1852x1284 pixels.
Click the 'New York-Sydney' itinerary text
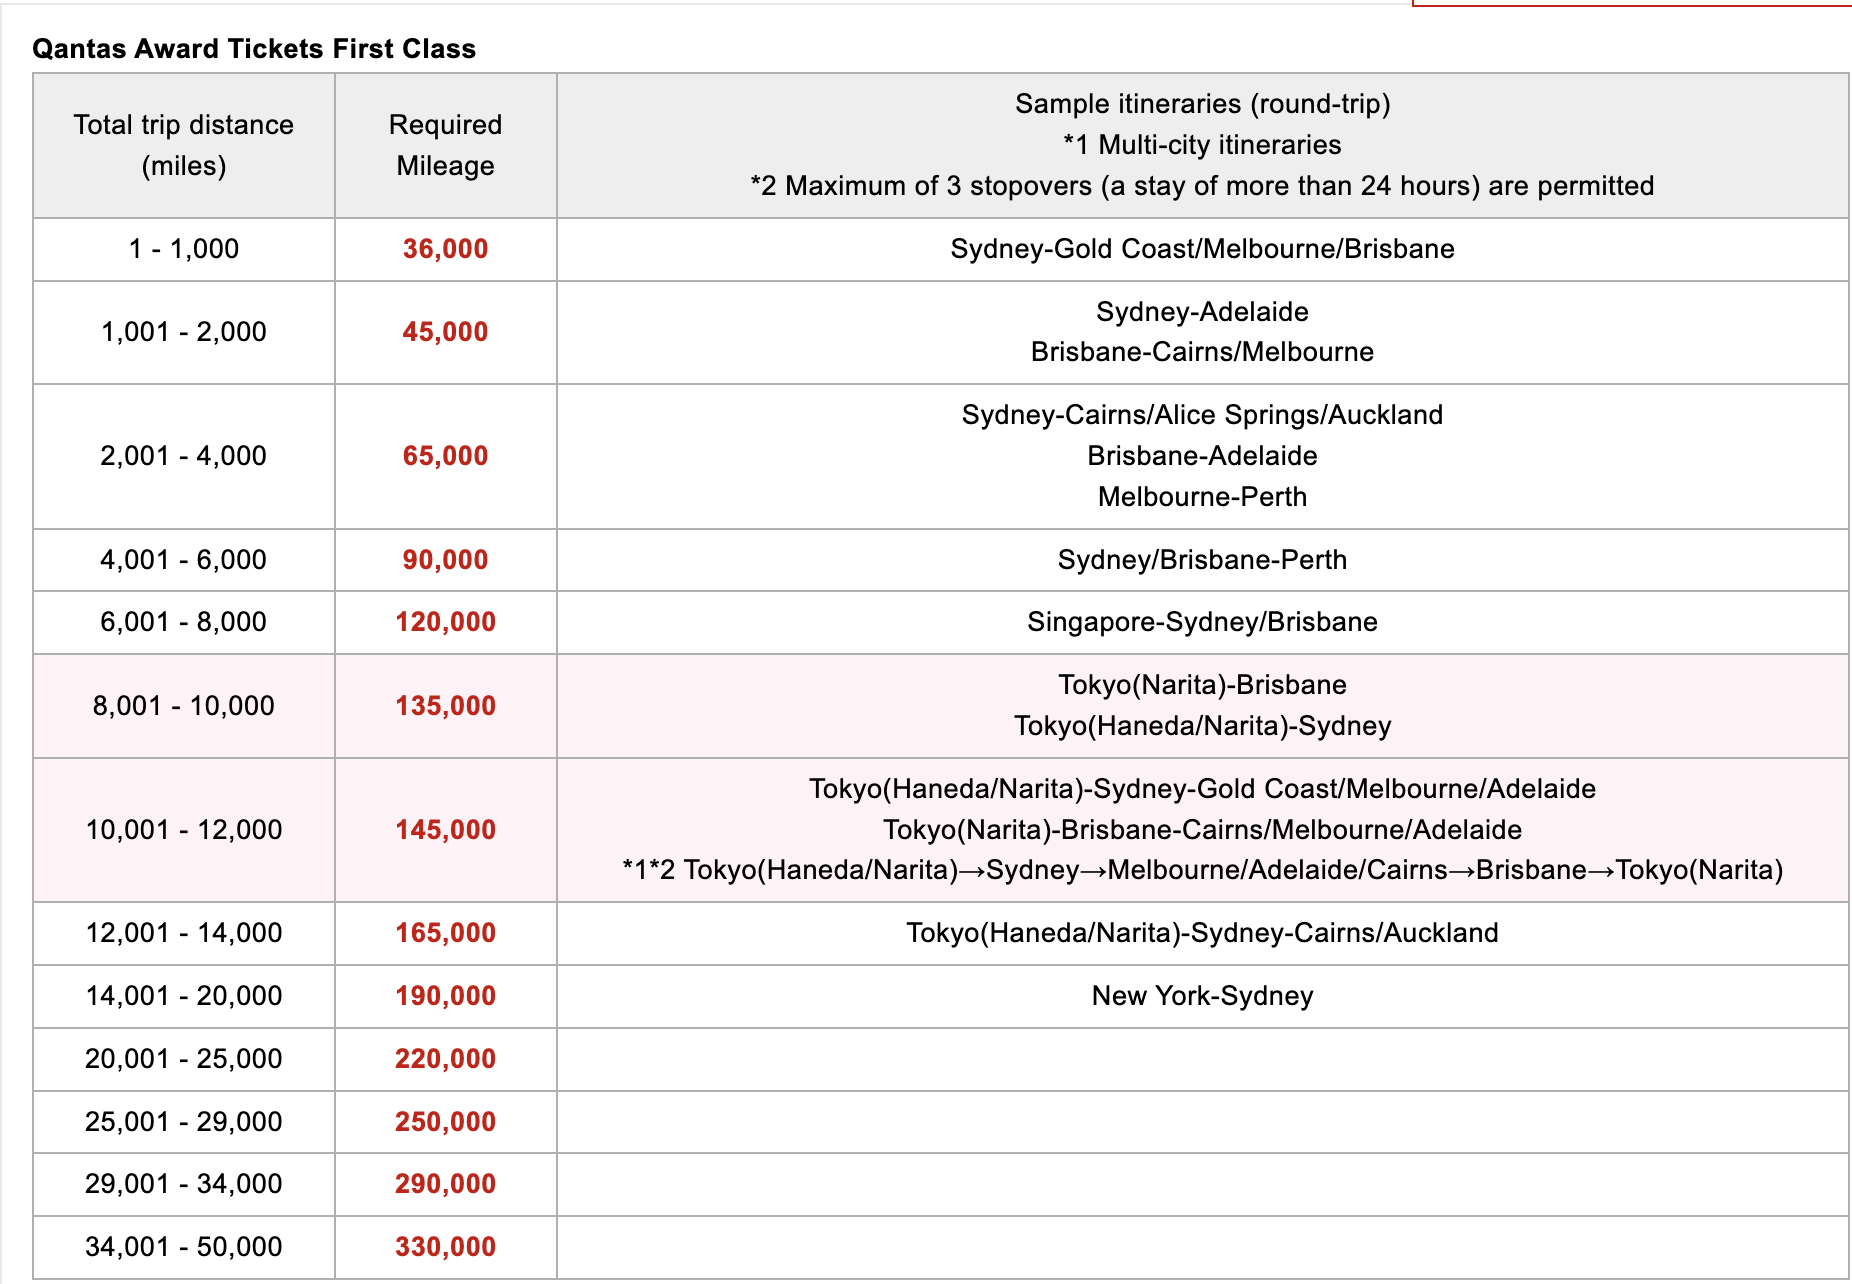tap(1203, 996)
